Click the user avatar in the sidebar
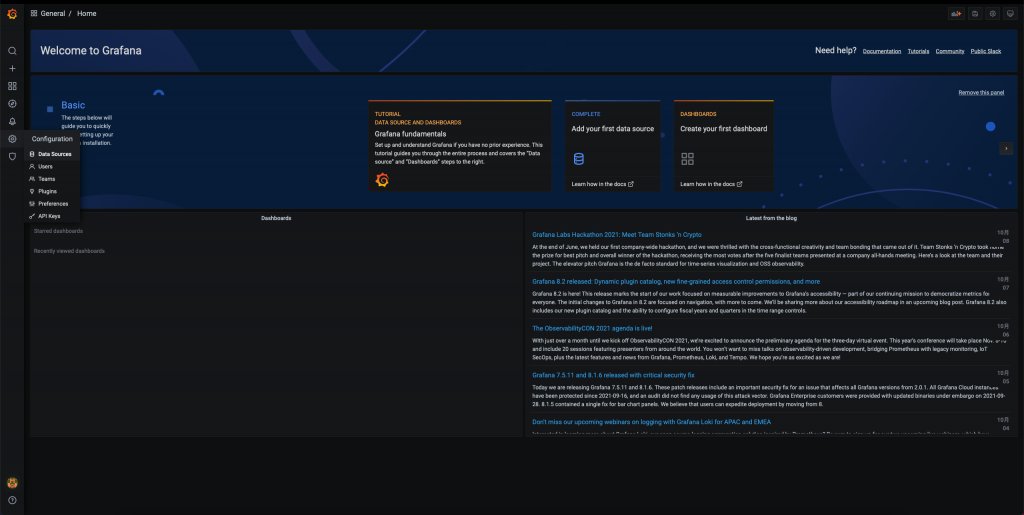The height and width of the screenshot is (515, 1024). pos(12,483)
